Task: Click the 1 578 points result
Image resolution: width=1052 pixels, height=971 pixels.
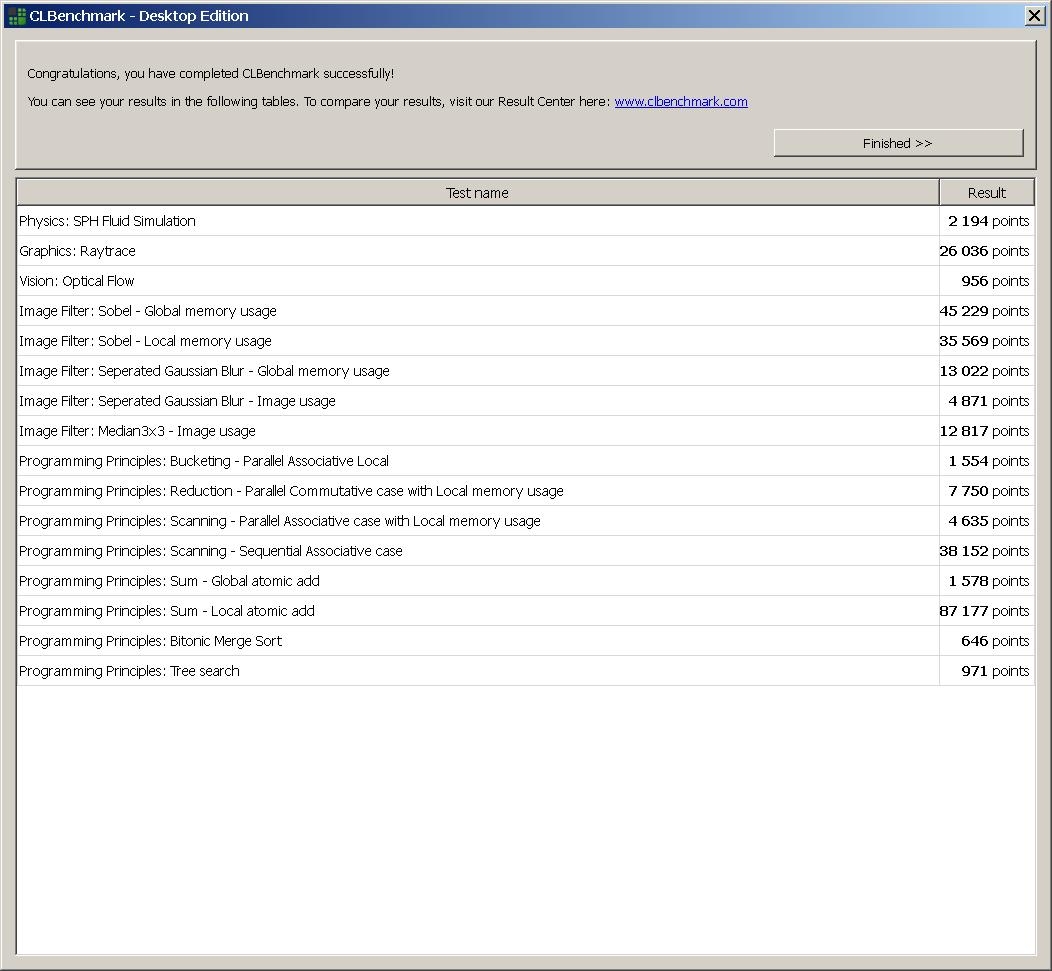Action: 988,581
